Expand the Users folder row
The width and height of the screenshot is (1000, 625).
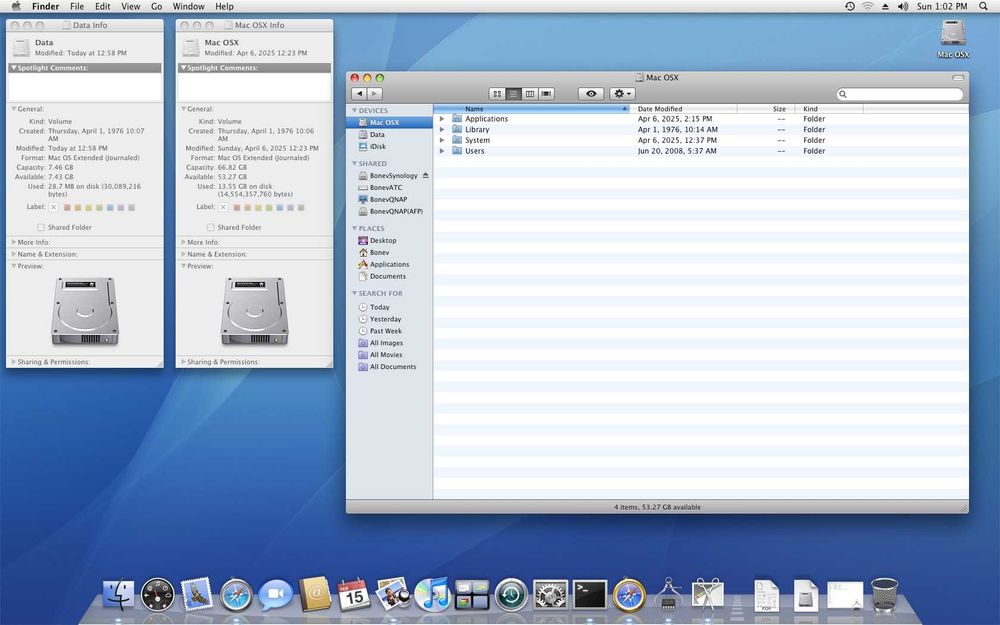(441, 151)
